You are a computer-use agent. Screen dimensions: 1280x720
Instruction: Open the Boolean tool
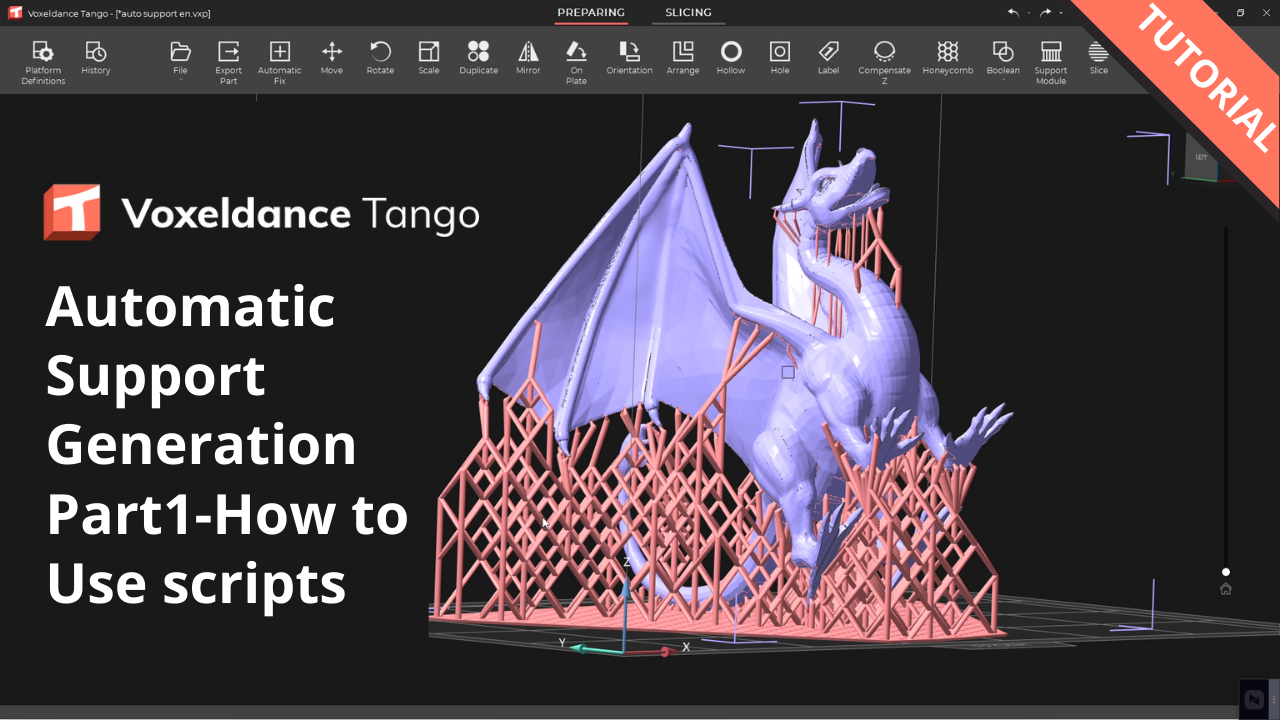point(1003,58)
